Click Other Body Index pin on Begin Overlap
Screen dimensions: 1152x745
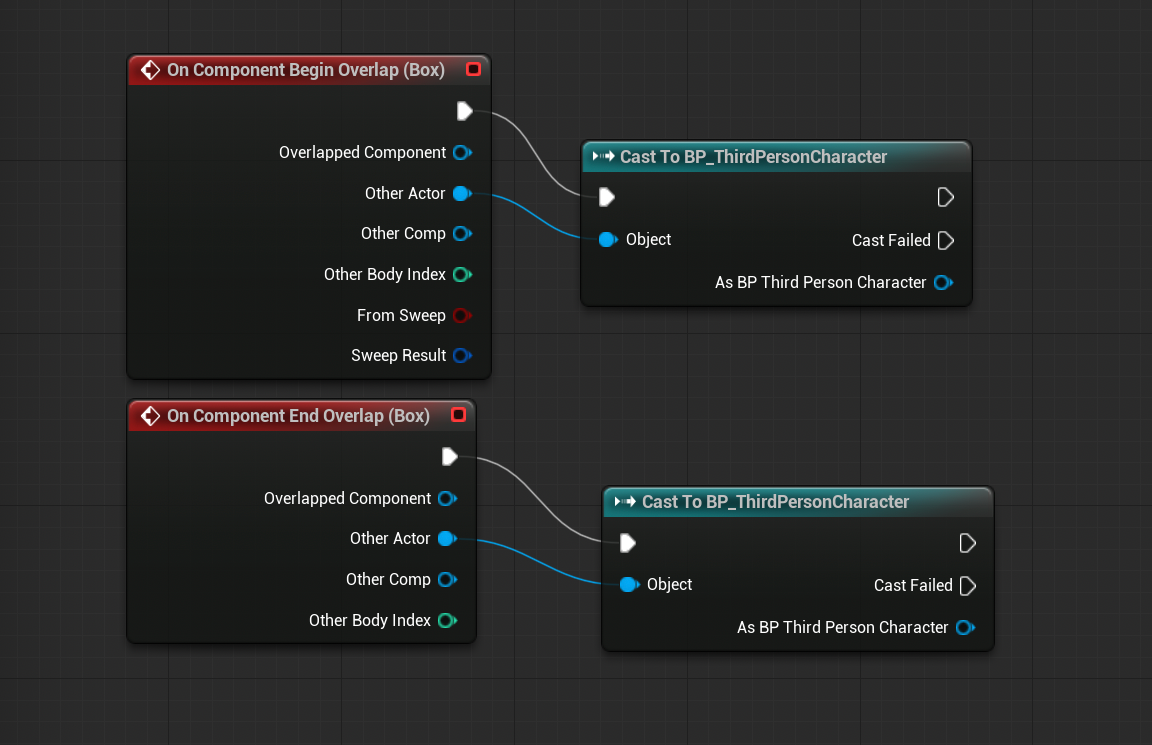[461, 274]
